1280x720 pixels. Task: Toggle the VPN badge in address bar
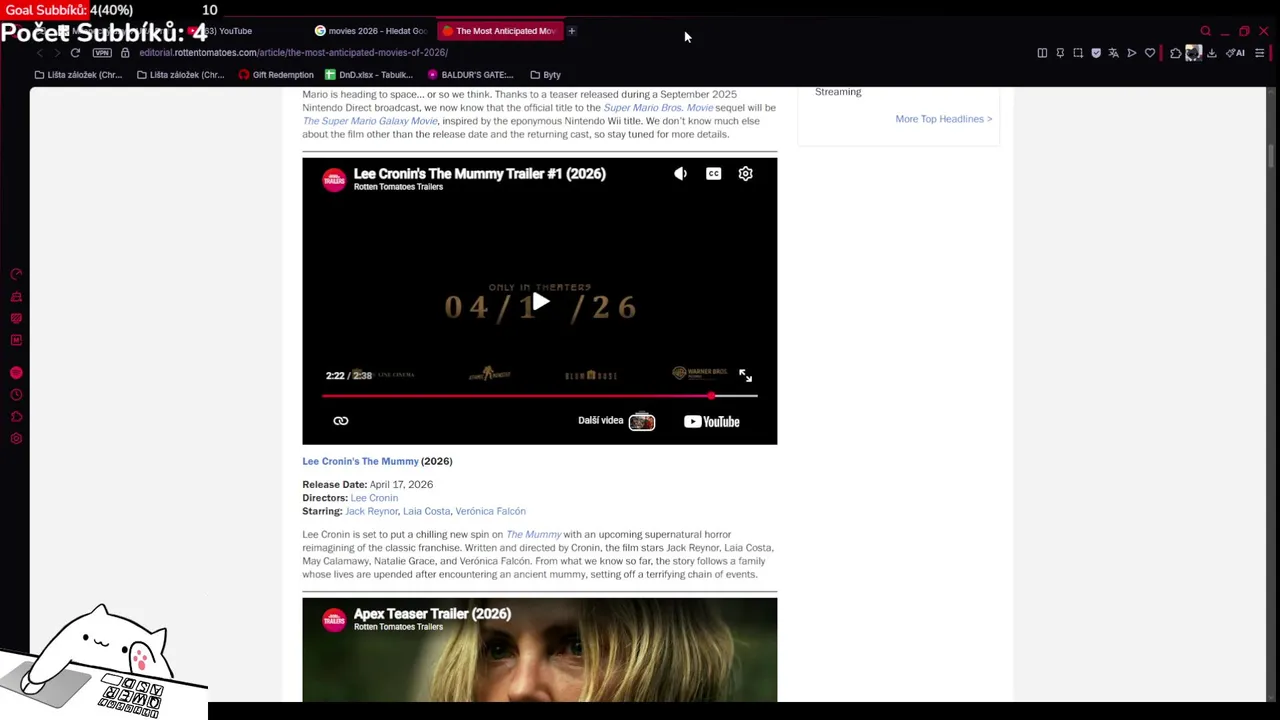point(102,53)
